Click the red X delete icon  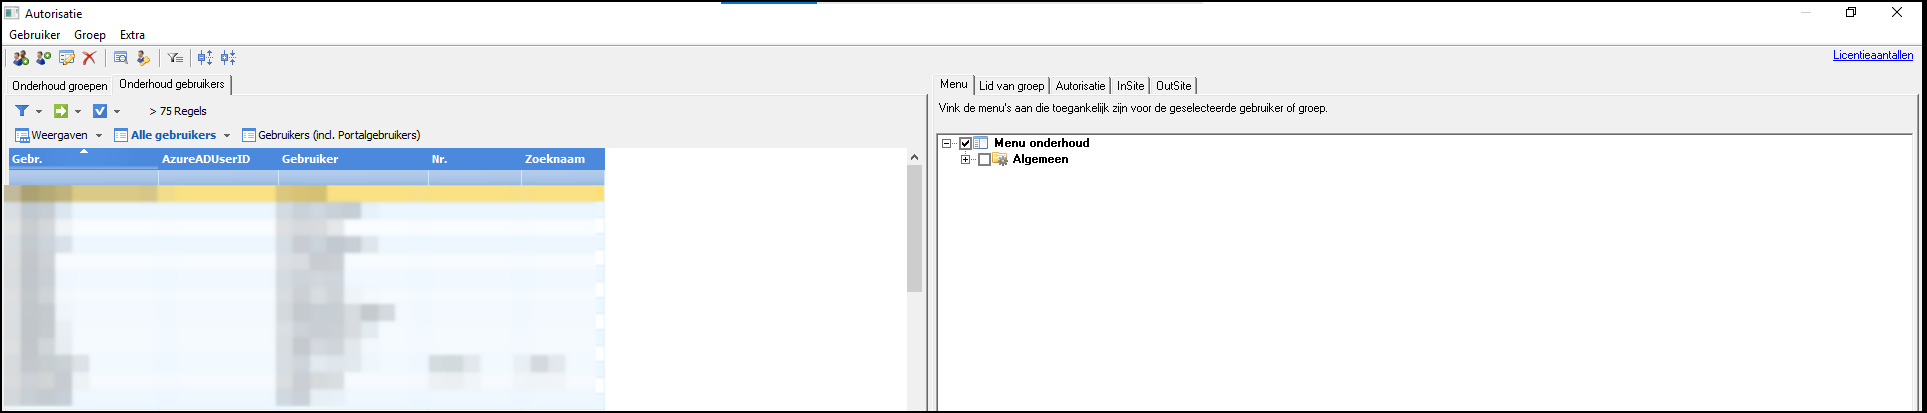tap(89, 58)
